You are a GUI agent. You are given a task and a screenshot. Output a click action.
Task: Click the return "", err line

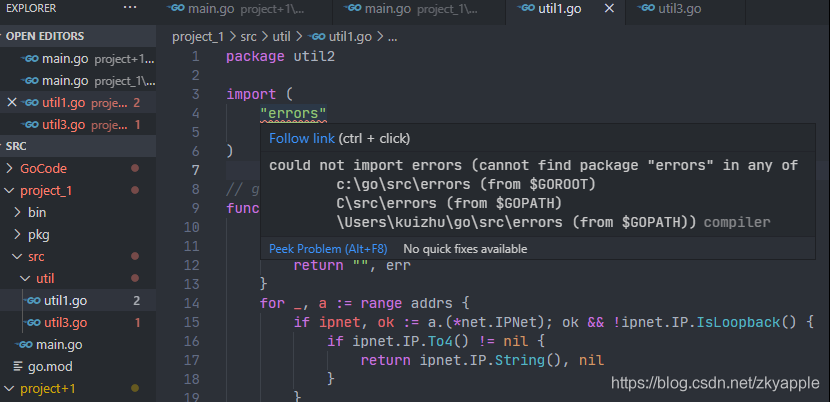point(352,265)
